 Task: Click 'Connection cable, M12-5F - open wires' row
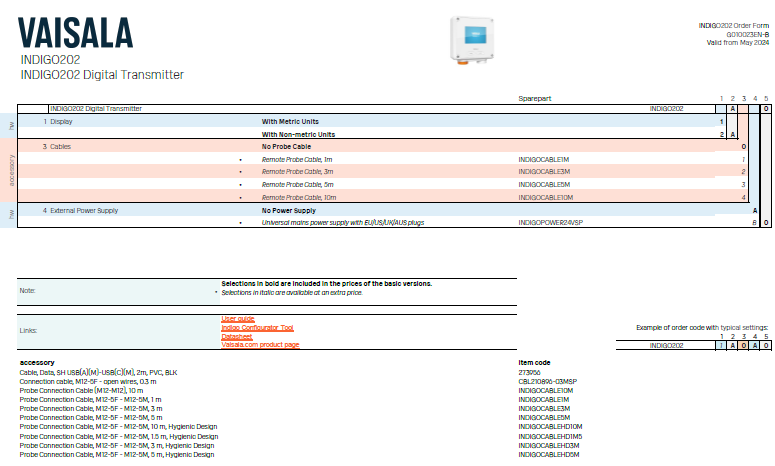pyautogui.click(x=88, y=381)
